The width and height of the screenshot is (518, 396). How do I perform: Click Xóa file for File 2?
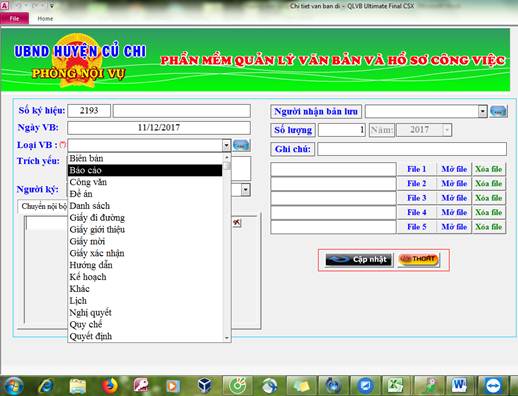[489, 183]
